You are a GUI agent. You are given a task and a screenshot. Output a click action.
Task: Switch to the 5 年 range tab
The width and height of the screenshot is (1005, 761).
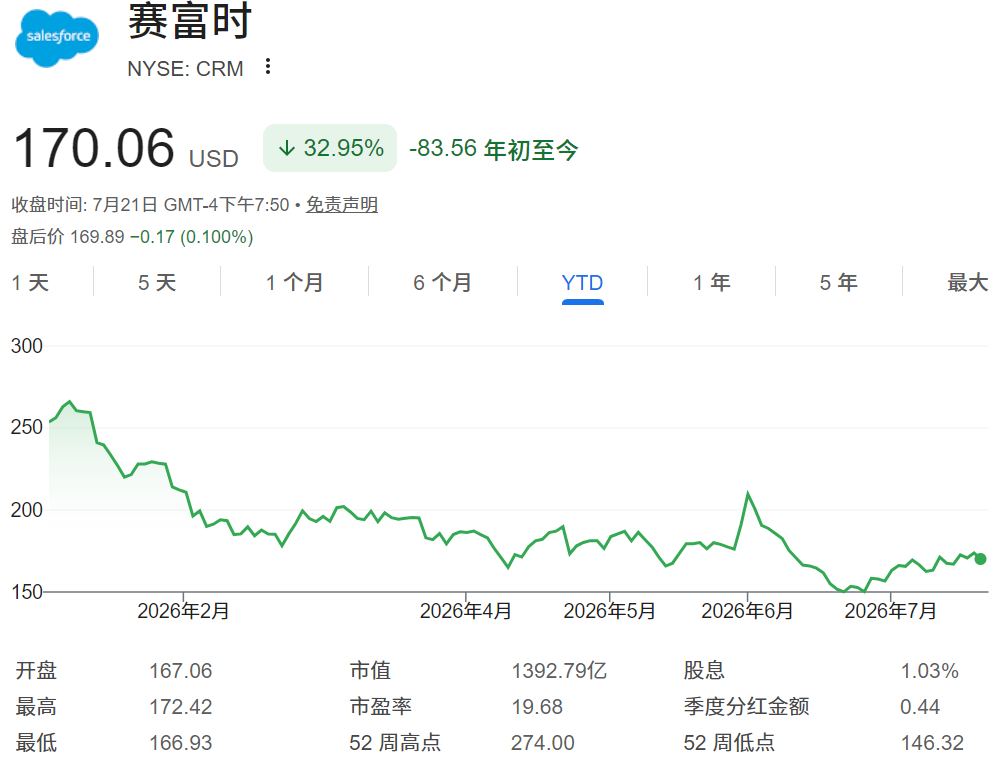(838, 282)
